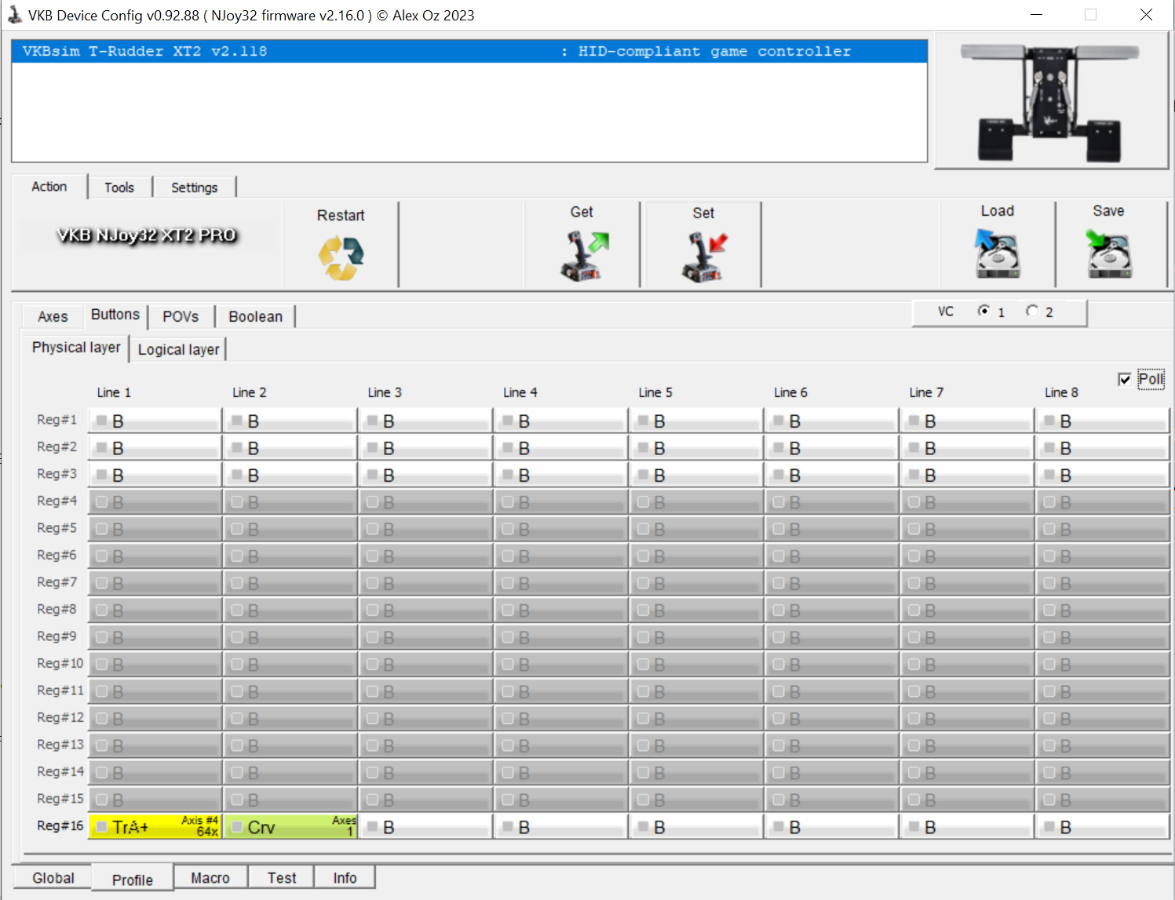Click greyed Reg#15 Line 8 cell
1175x900 pixels.
pos(1102,800)
